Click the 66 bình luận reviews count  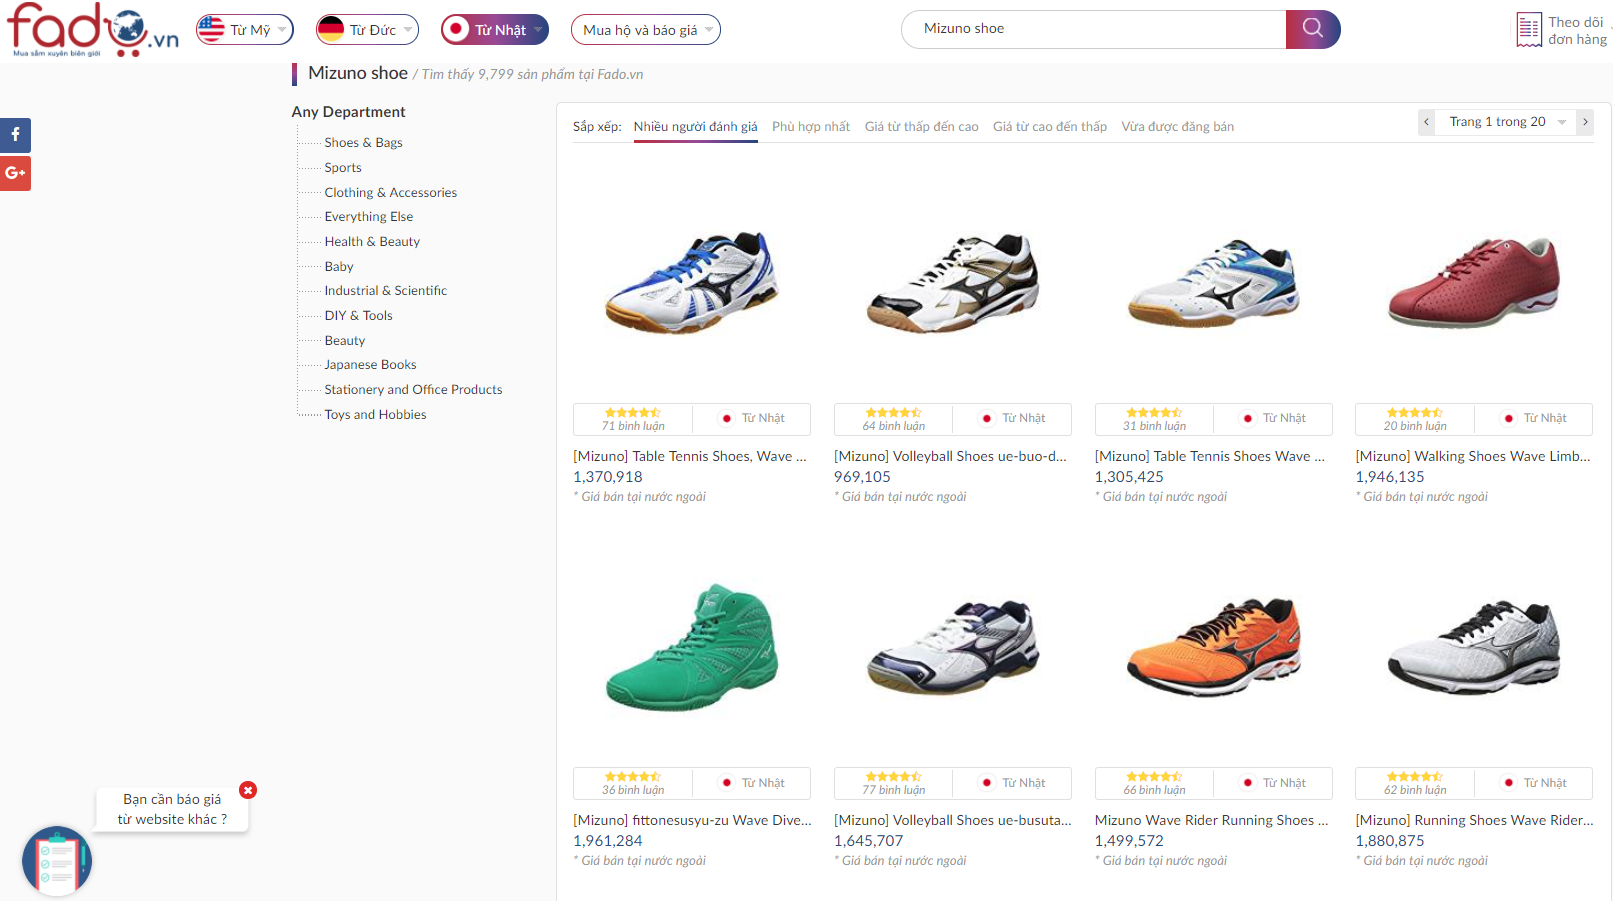coord(1154,790)
